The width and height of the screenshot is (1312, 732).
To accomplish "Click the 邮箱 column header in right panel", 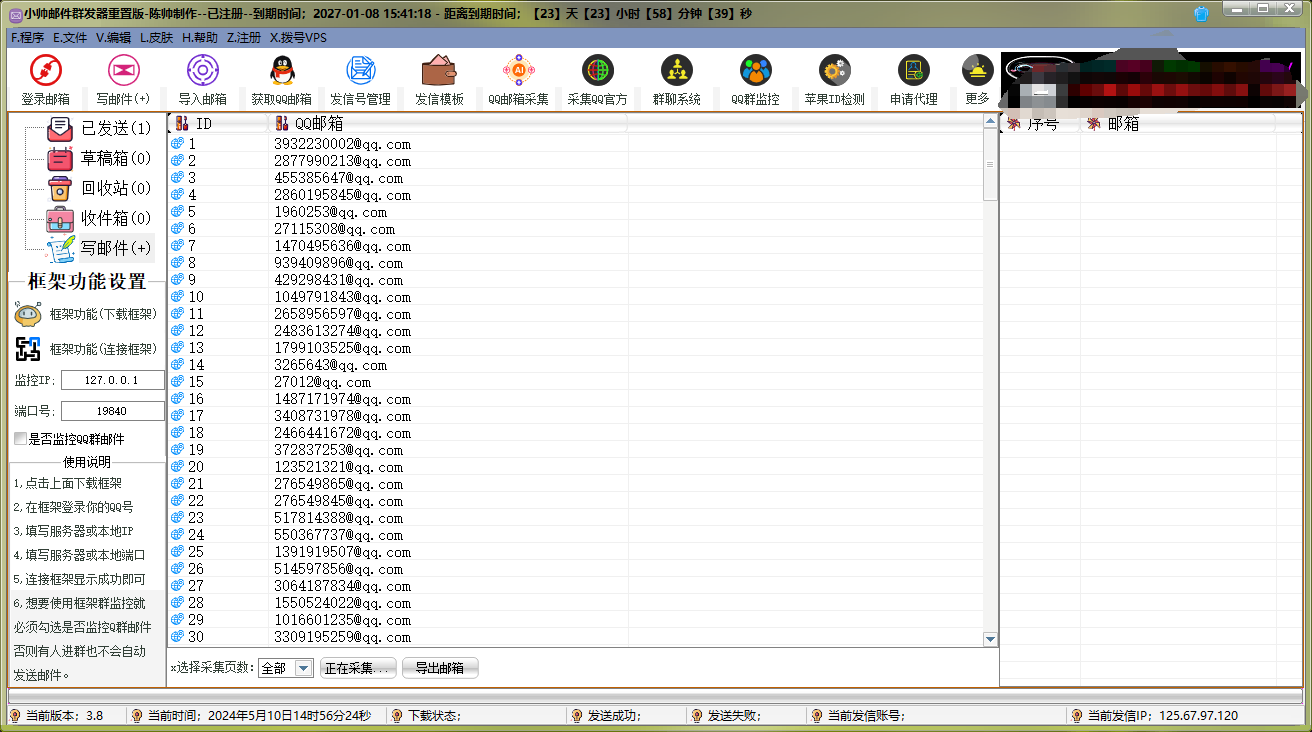I will (1178, 124).
